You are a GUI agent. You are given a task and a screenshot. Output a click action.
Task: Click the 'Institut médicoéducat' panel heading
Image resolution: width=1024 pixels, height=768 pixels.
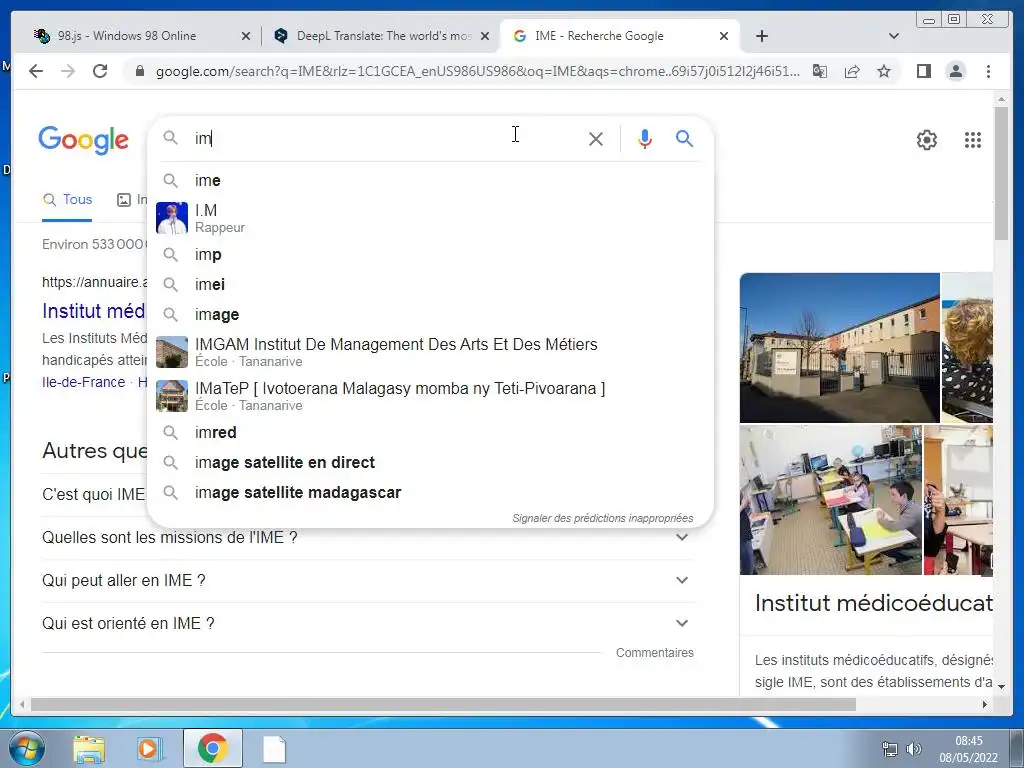[x=874, y=603]
